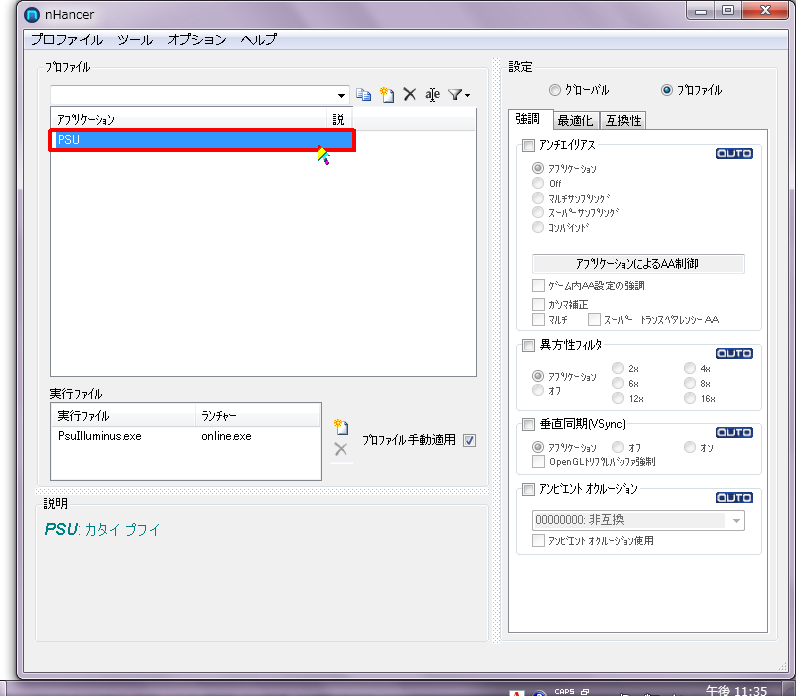796x696 pixels.
Task: Select the PSU profile row
Action: [x=203, y=140]
